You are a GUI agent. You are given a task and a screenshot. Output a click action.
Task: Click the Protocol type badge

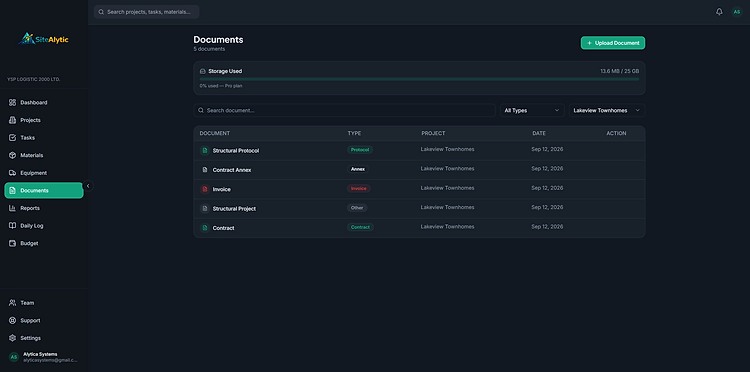tap(360, 150)
